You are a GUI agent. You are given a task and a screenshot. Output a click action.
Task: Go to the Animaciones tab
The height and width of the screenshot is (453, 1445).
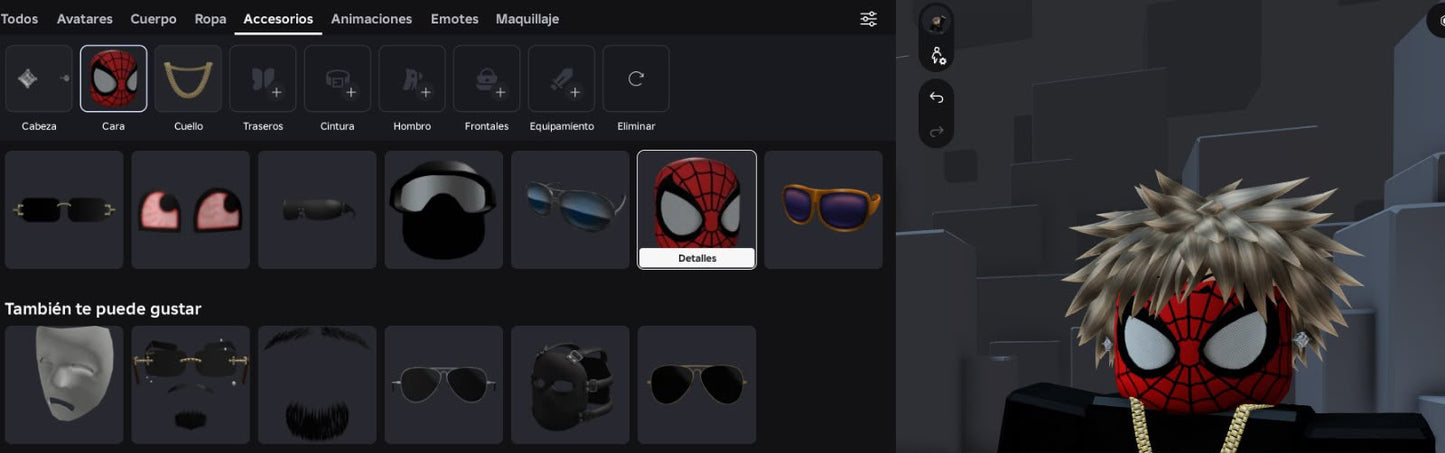[x=371, y=19]
